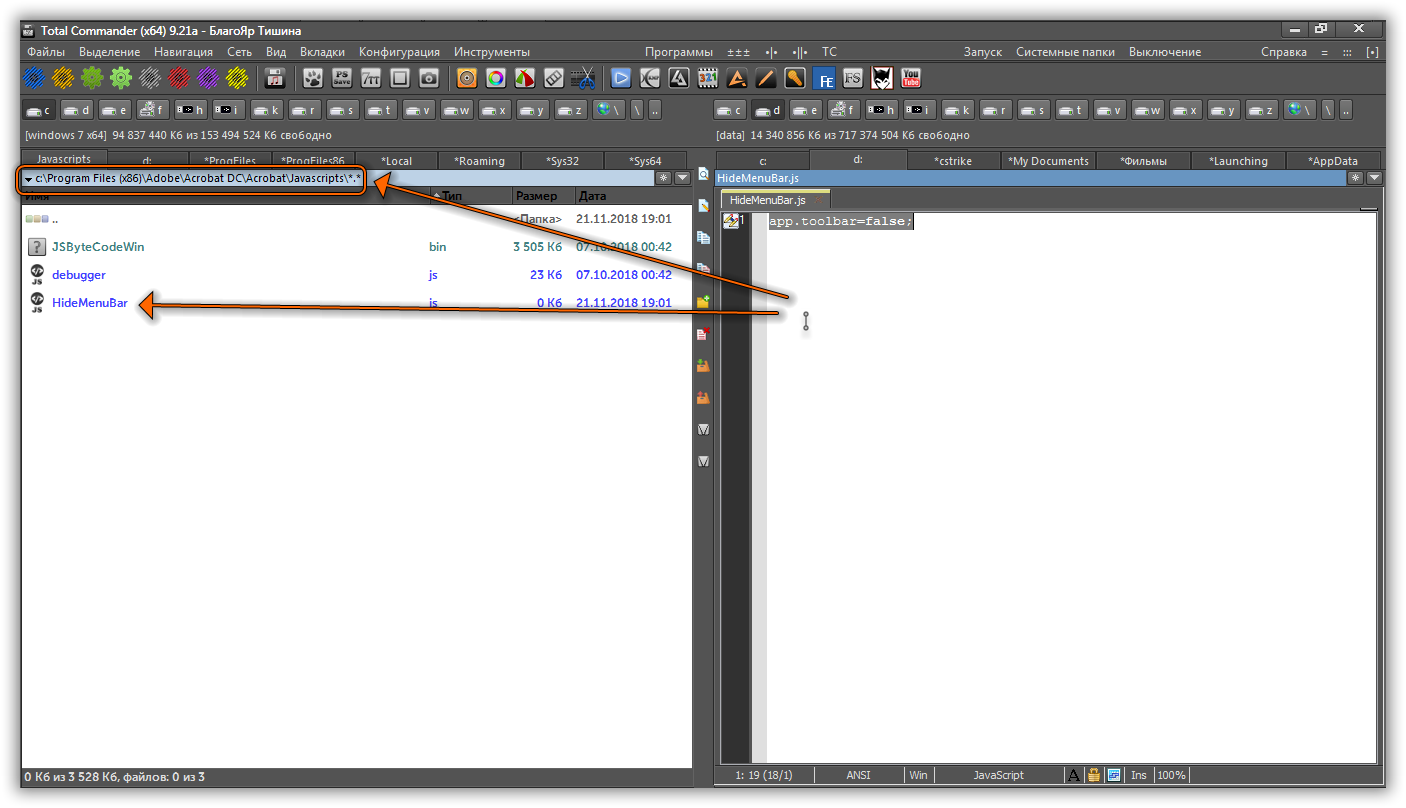Open the Программы menu
This screenshot has width=1406, height=808.
click(x=679, y=52)
